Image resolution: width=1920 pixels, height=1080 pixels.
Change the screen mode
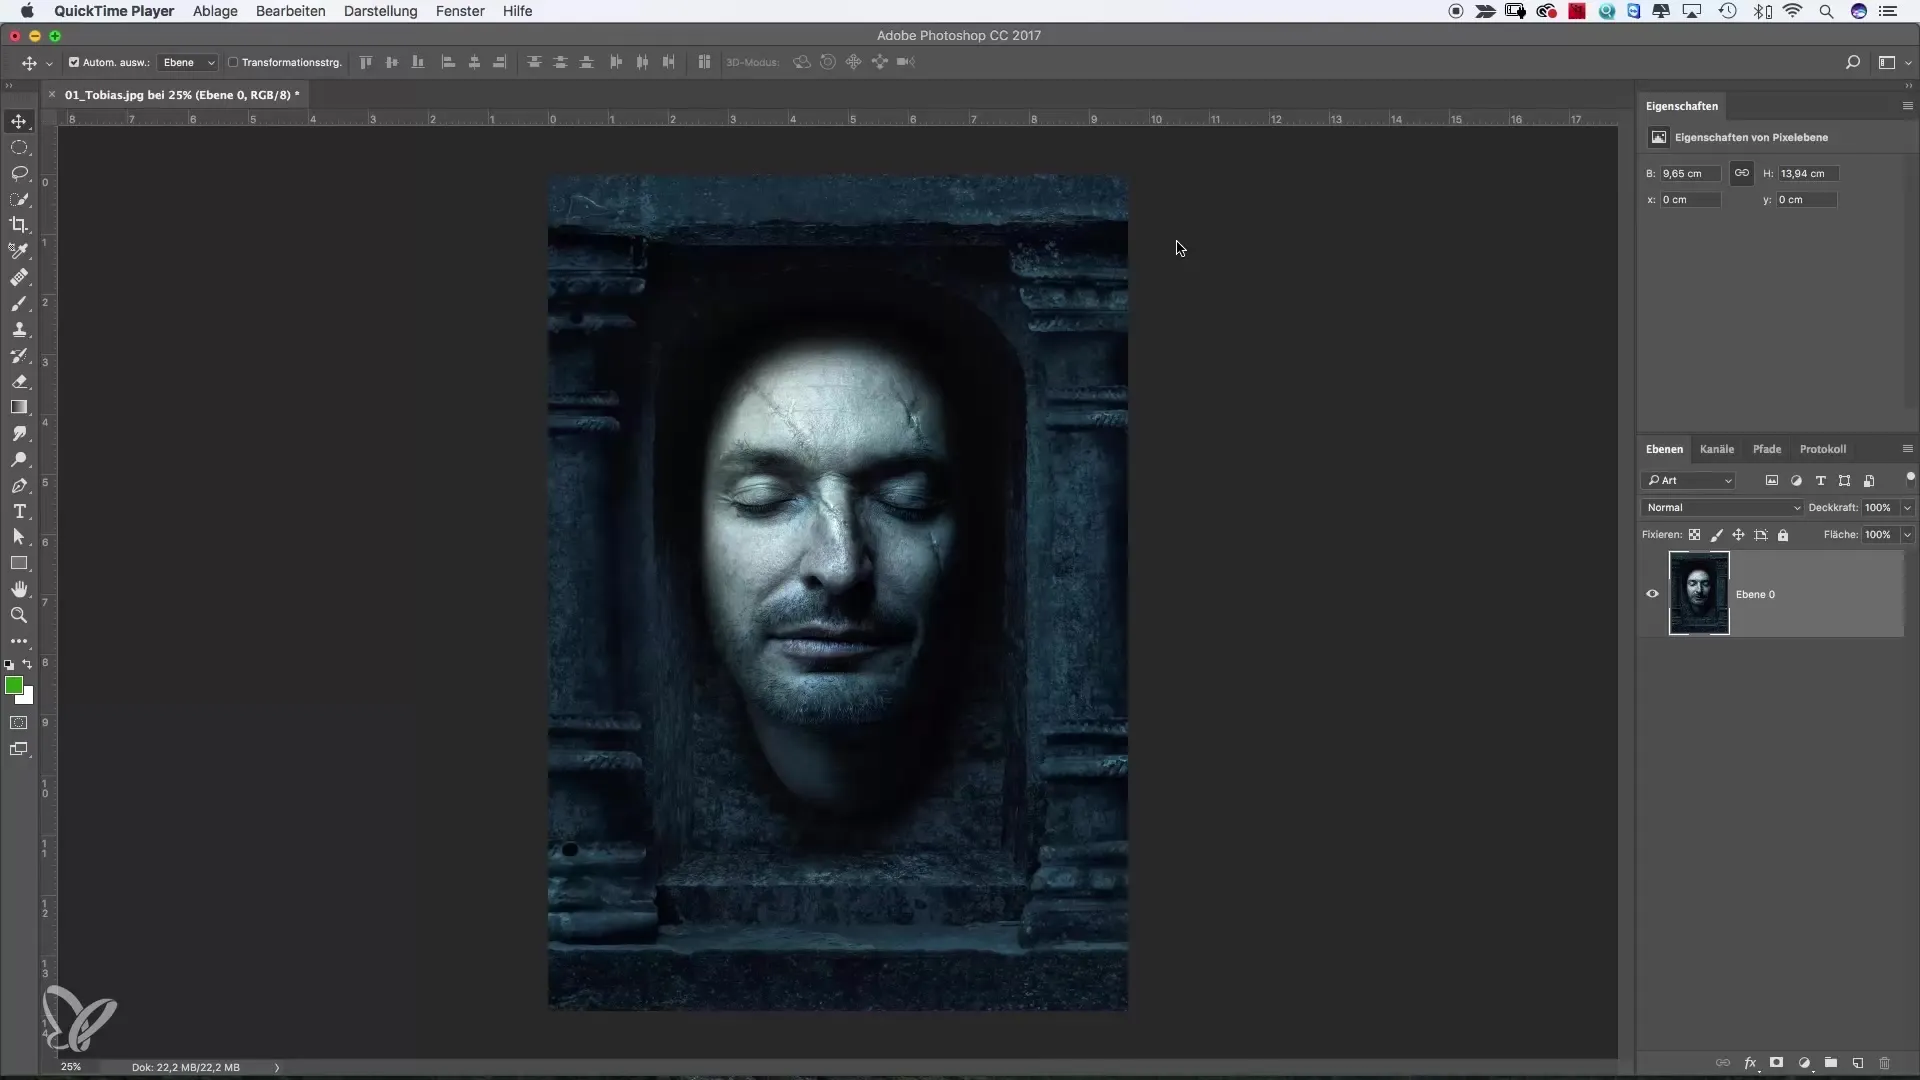[x=19, y=749]
